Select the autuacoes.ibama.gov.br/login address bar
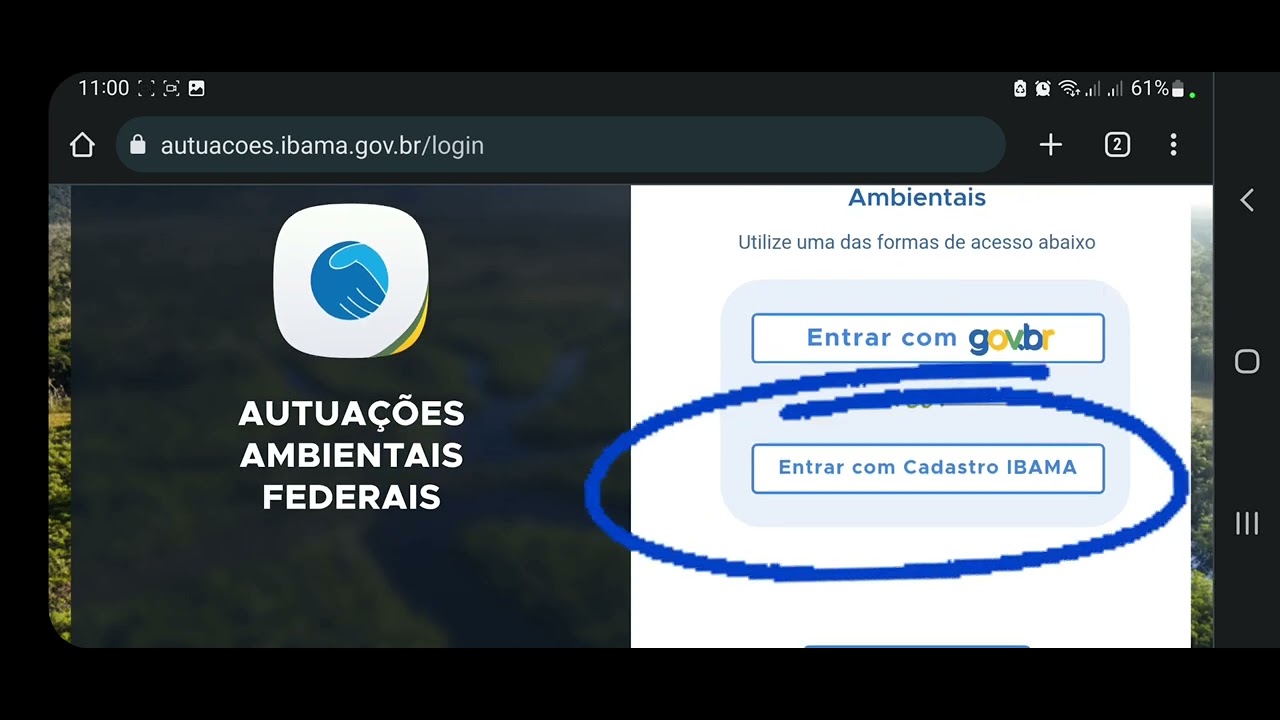Screen dimensions: 1280x720 pyautogui.click(x=560, y=145)
